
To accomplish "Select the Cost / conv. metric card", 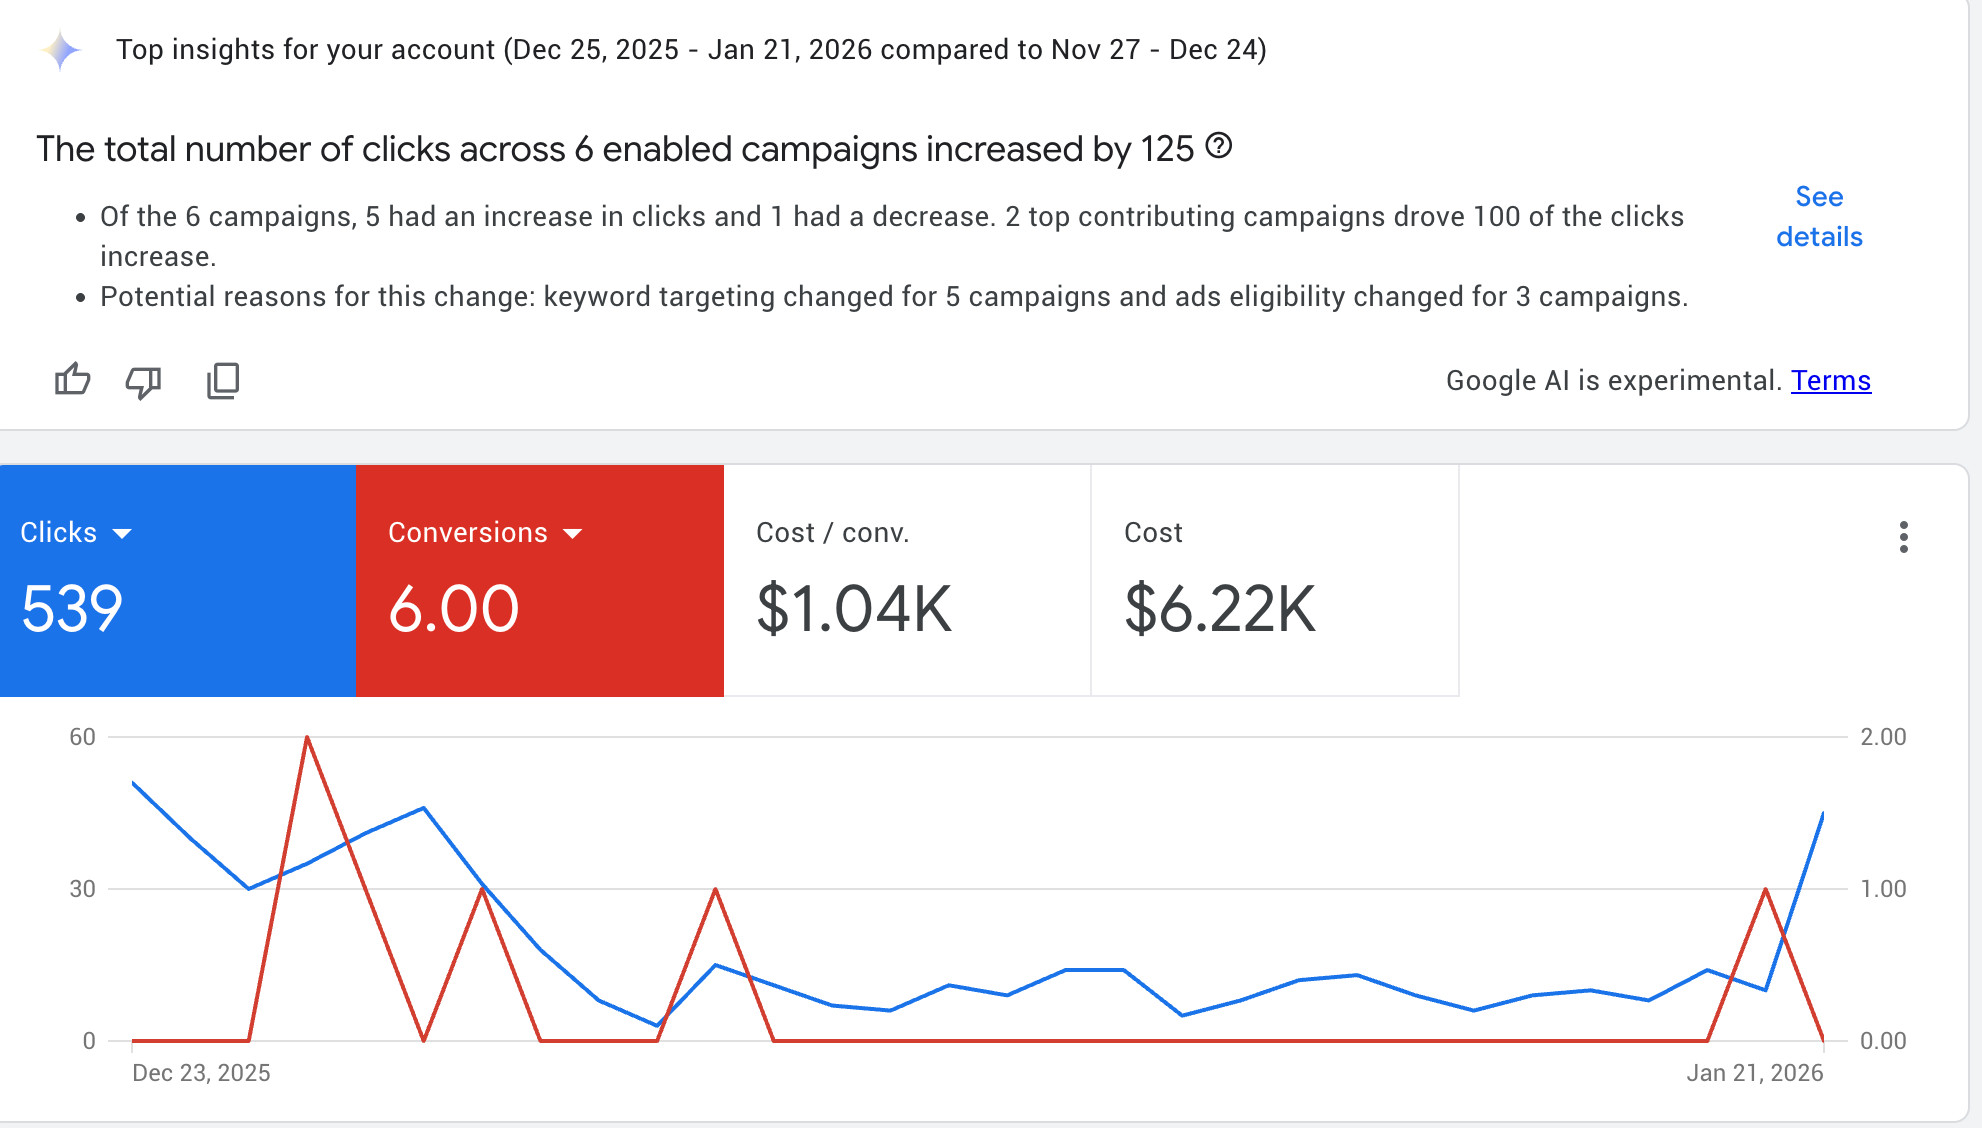I will tap(906, 580).
